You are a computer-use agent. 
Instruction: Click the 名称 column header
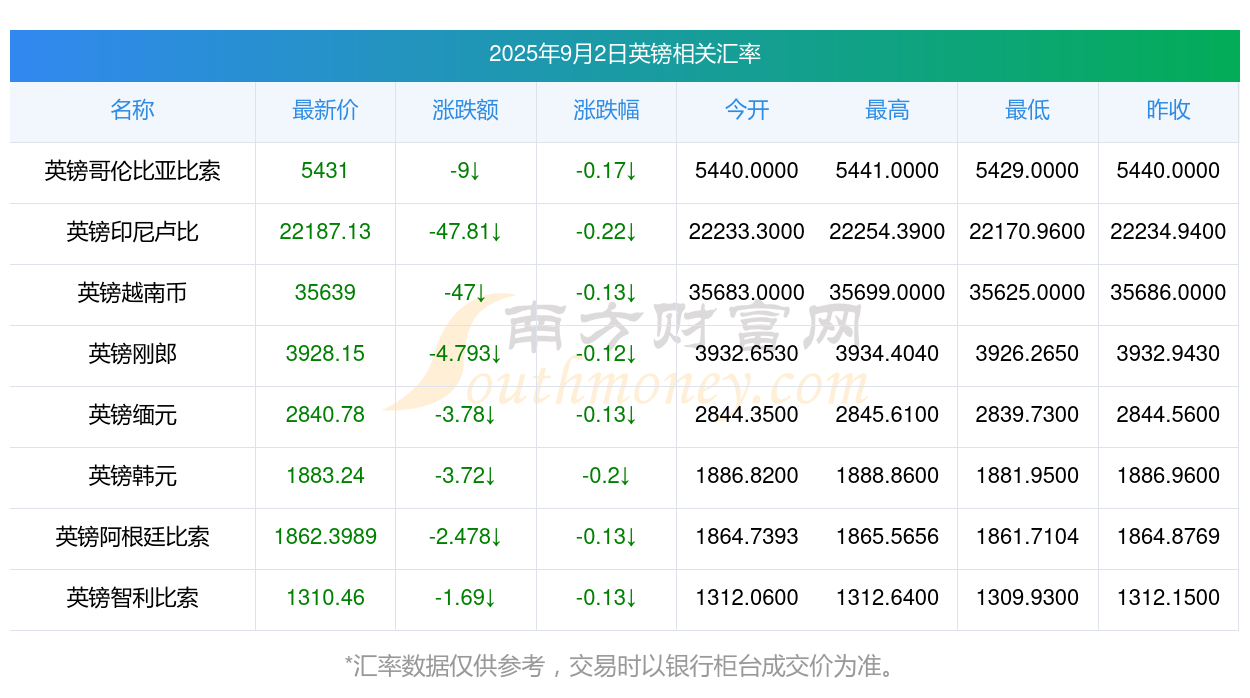coord(132,110)
